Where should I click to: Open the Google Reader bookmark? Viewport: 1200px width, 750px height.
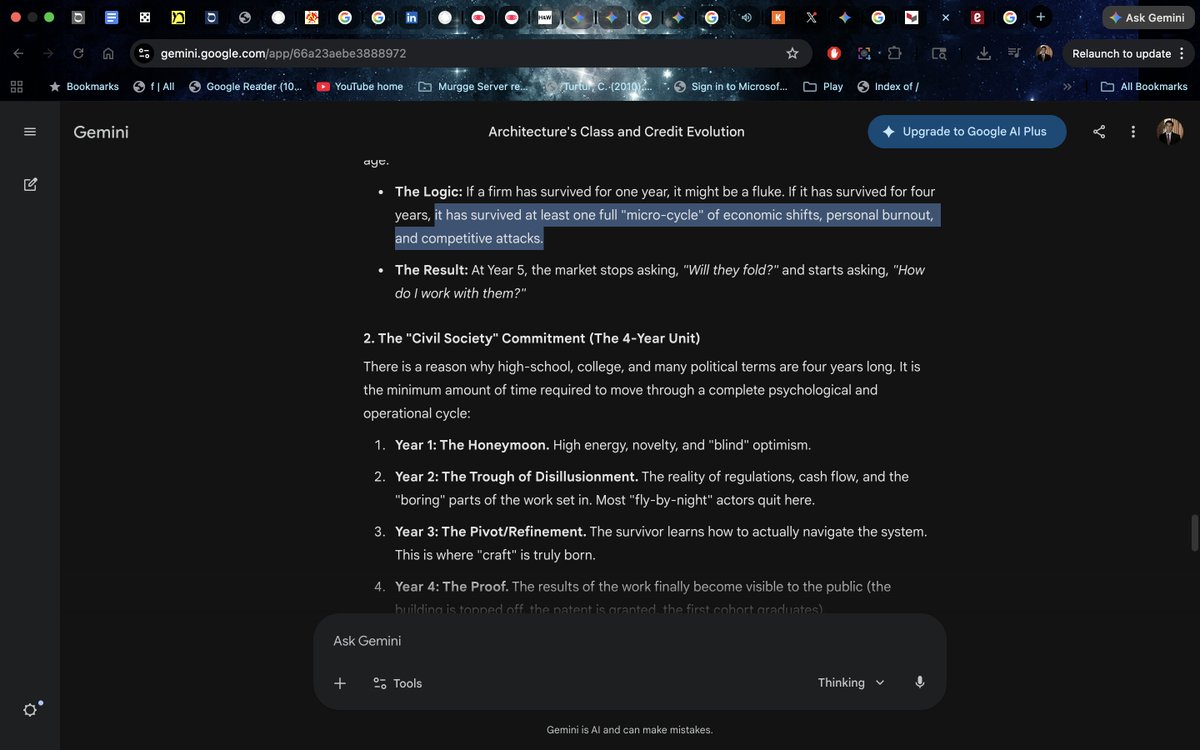pyautogui.click(x=245, y=87)
